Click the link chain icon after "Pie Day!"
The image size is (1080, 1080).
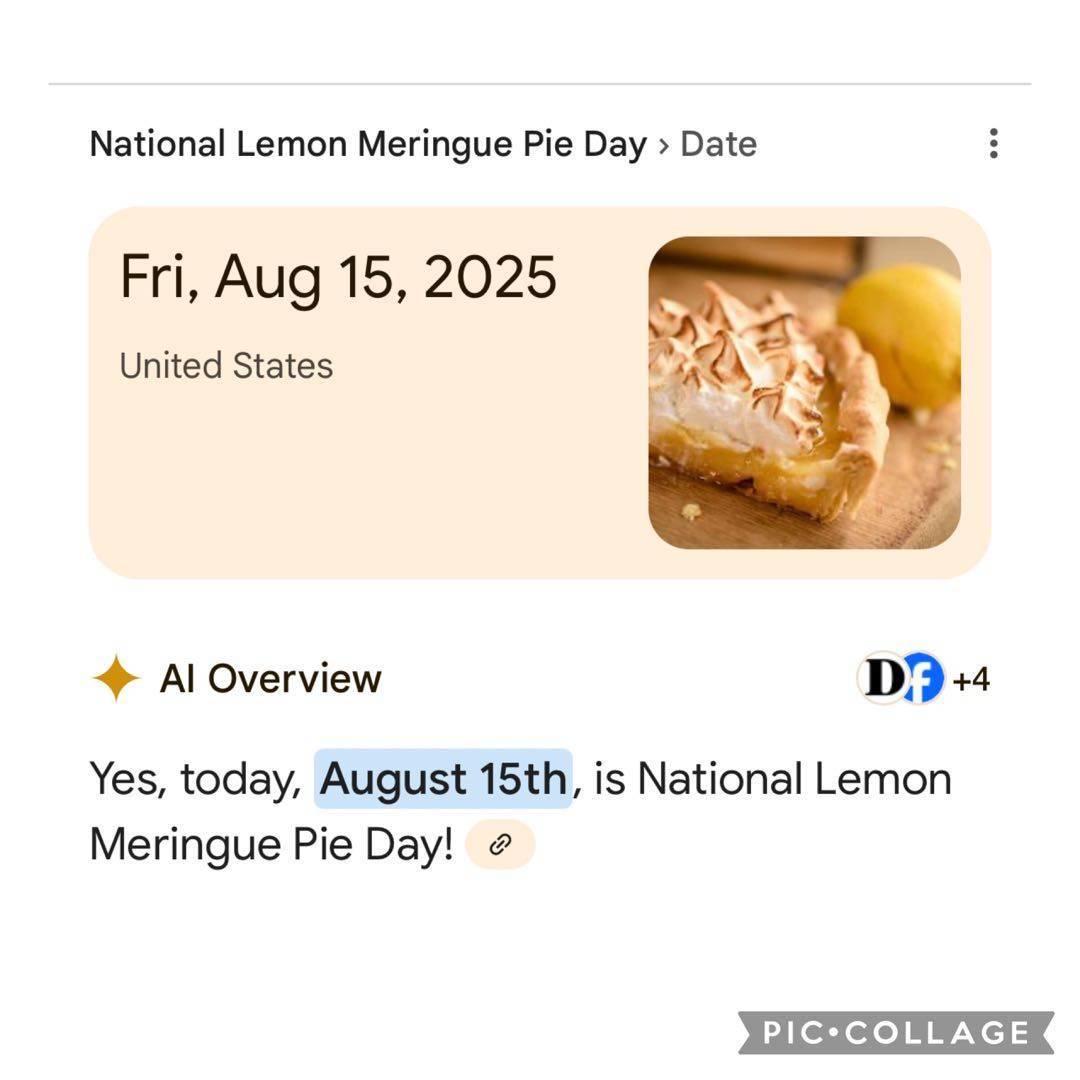tap(499, 843)
